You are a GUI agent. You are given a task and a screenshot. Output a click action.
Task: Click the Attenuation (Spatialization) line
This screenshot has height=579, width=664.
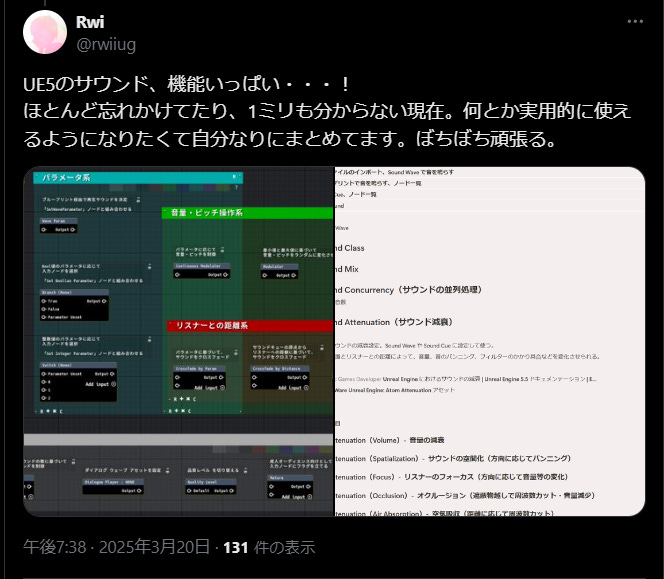tap(453, 458)
